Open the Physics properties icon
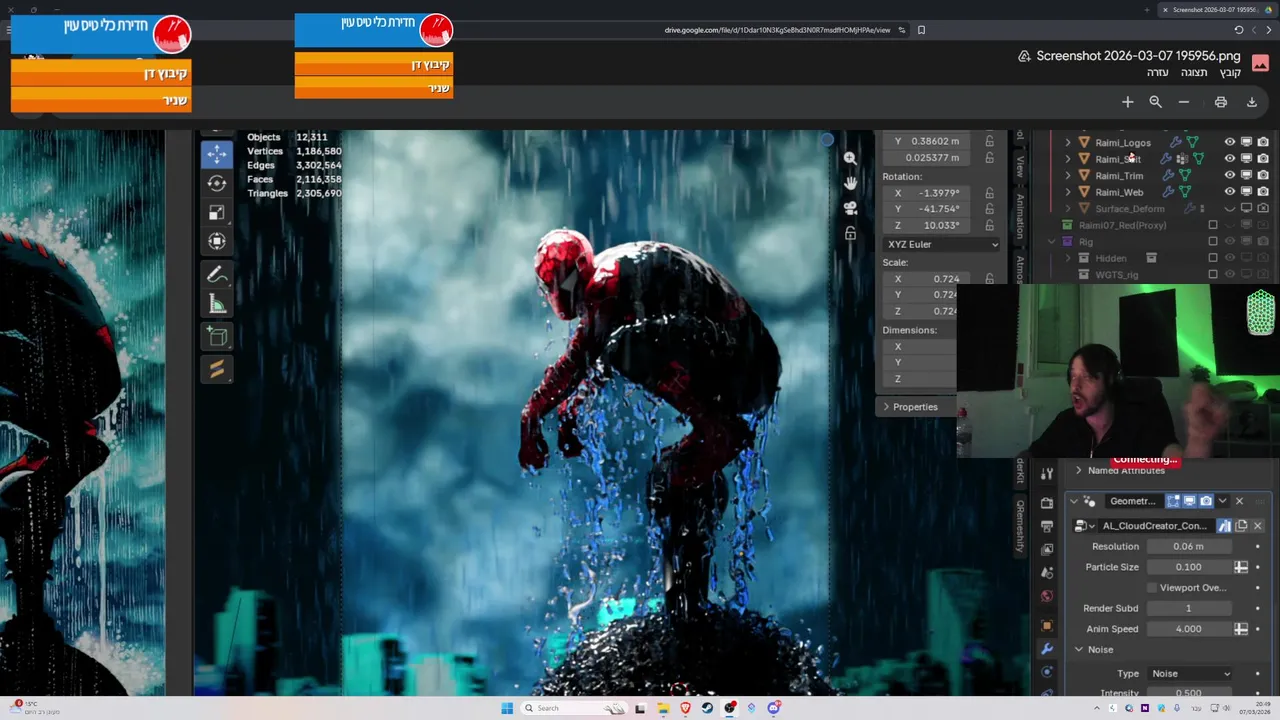 tap(1047, 672)
